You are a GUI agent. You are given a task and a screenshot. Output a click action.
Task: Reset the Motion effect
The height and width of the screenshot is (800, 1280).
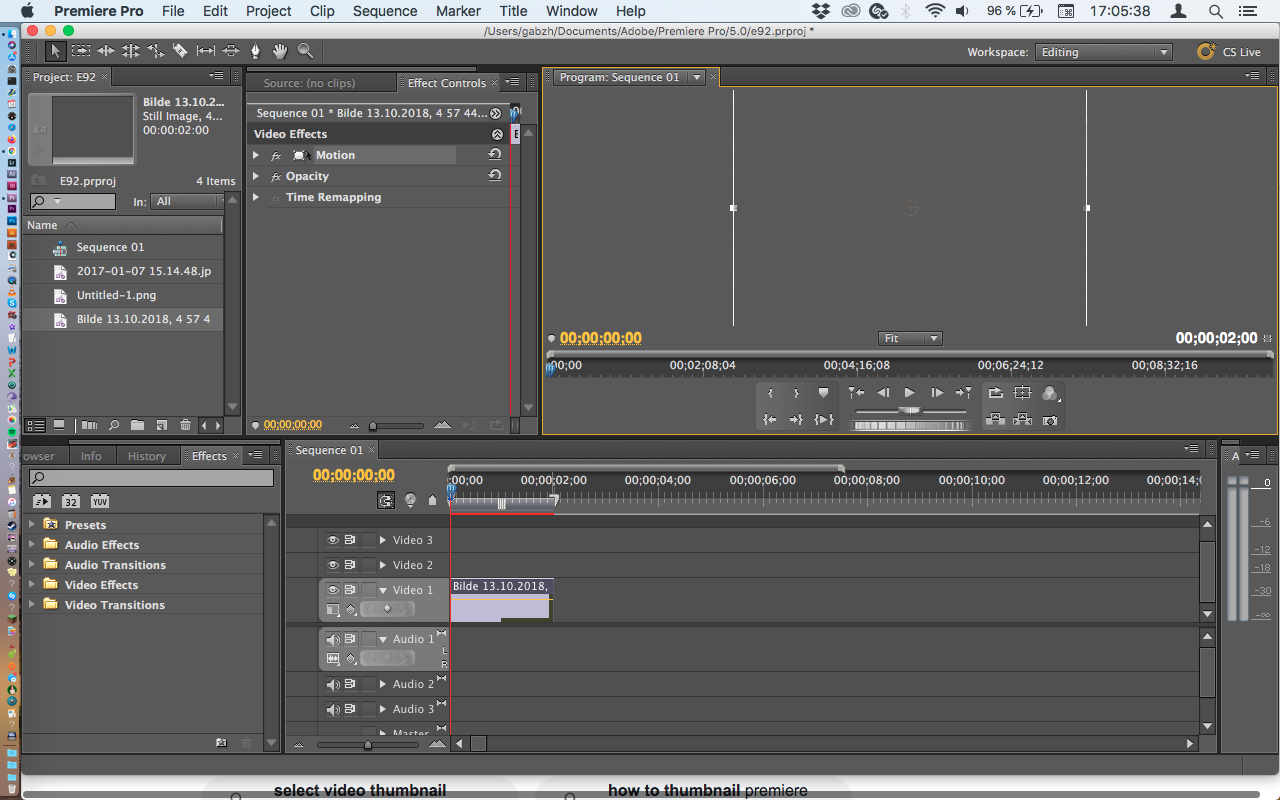[494, 155]
